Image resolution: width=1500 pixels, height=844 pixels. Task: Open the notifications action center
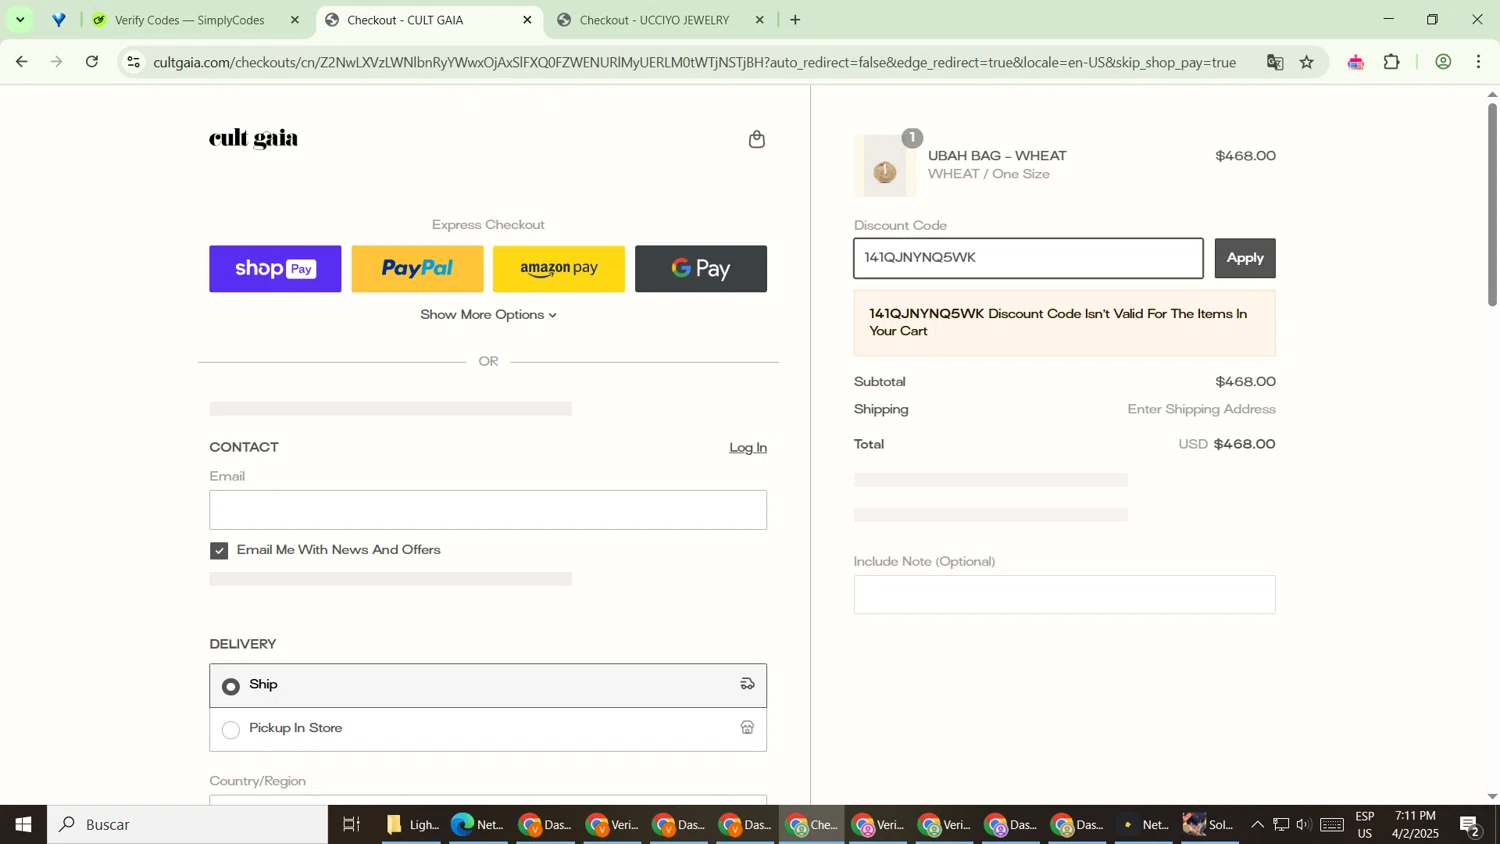(1470, 825)
